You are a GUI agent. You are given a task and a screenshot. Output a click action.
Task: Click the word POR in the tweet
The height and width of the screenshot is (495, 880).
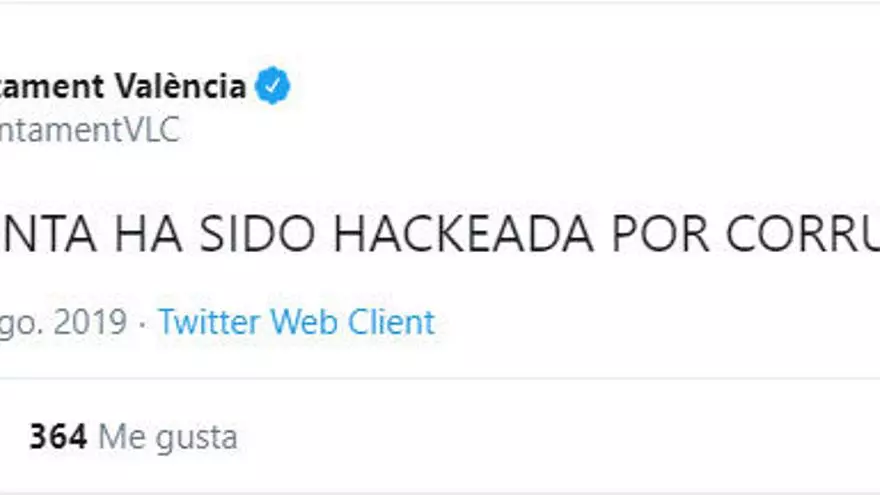click(x=660, y=233)
